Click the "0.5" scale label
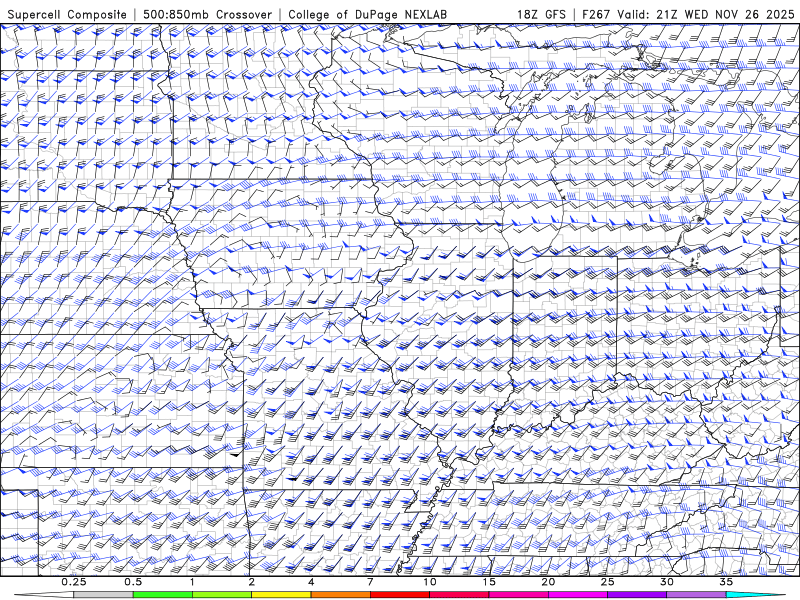Viewport: 800px width, 600px height. (x=133, y=582)
